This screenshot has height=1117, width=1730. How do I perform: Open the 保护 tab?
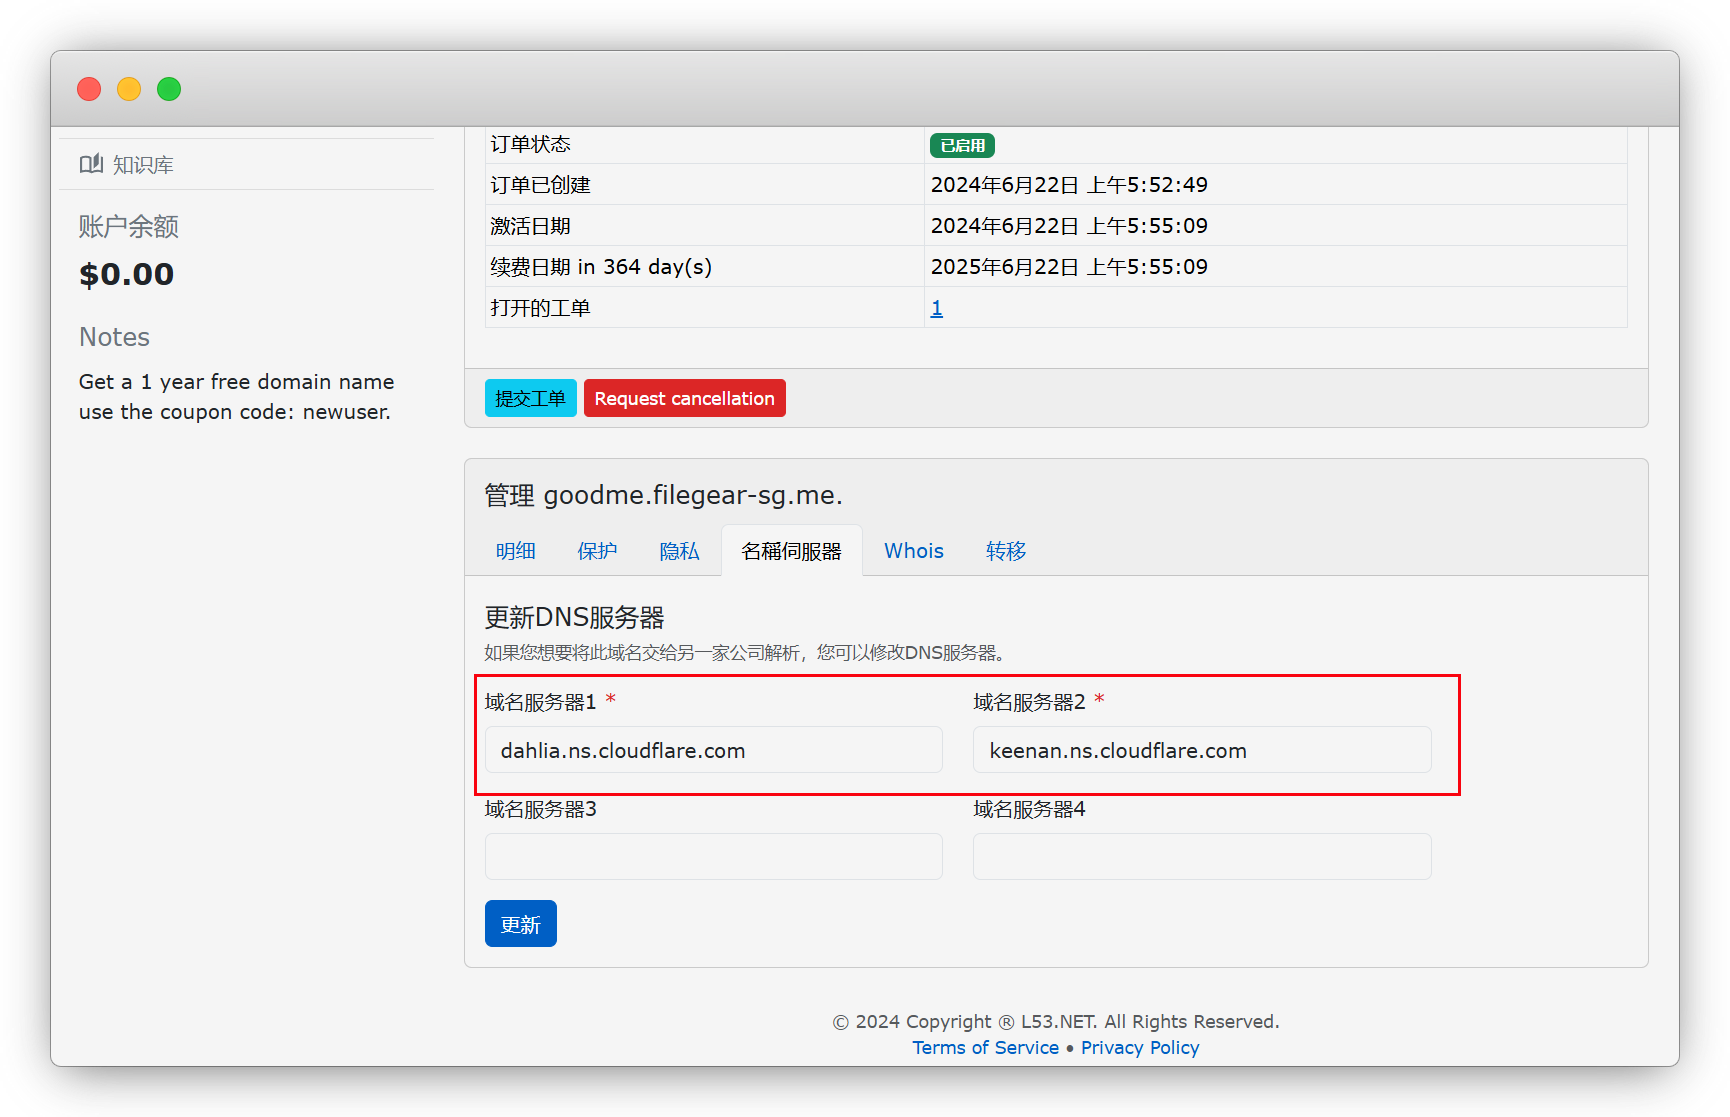point(597,551)
